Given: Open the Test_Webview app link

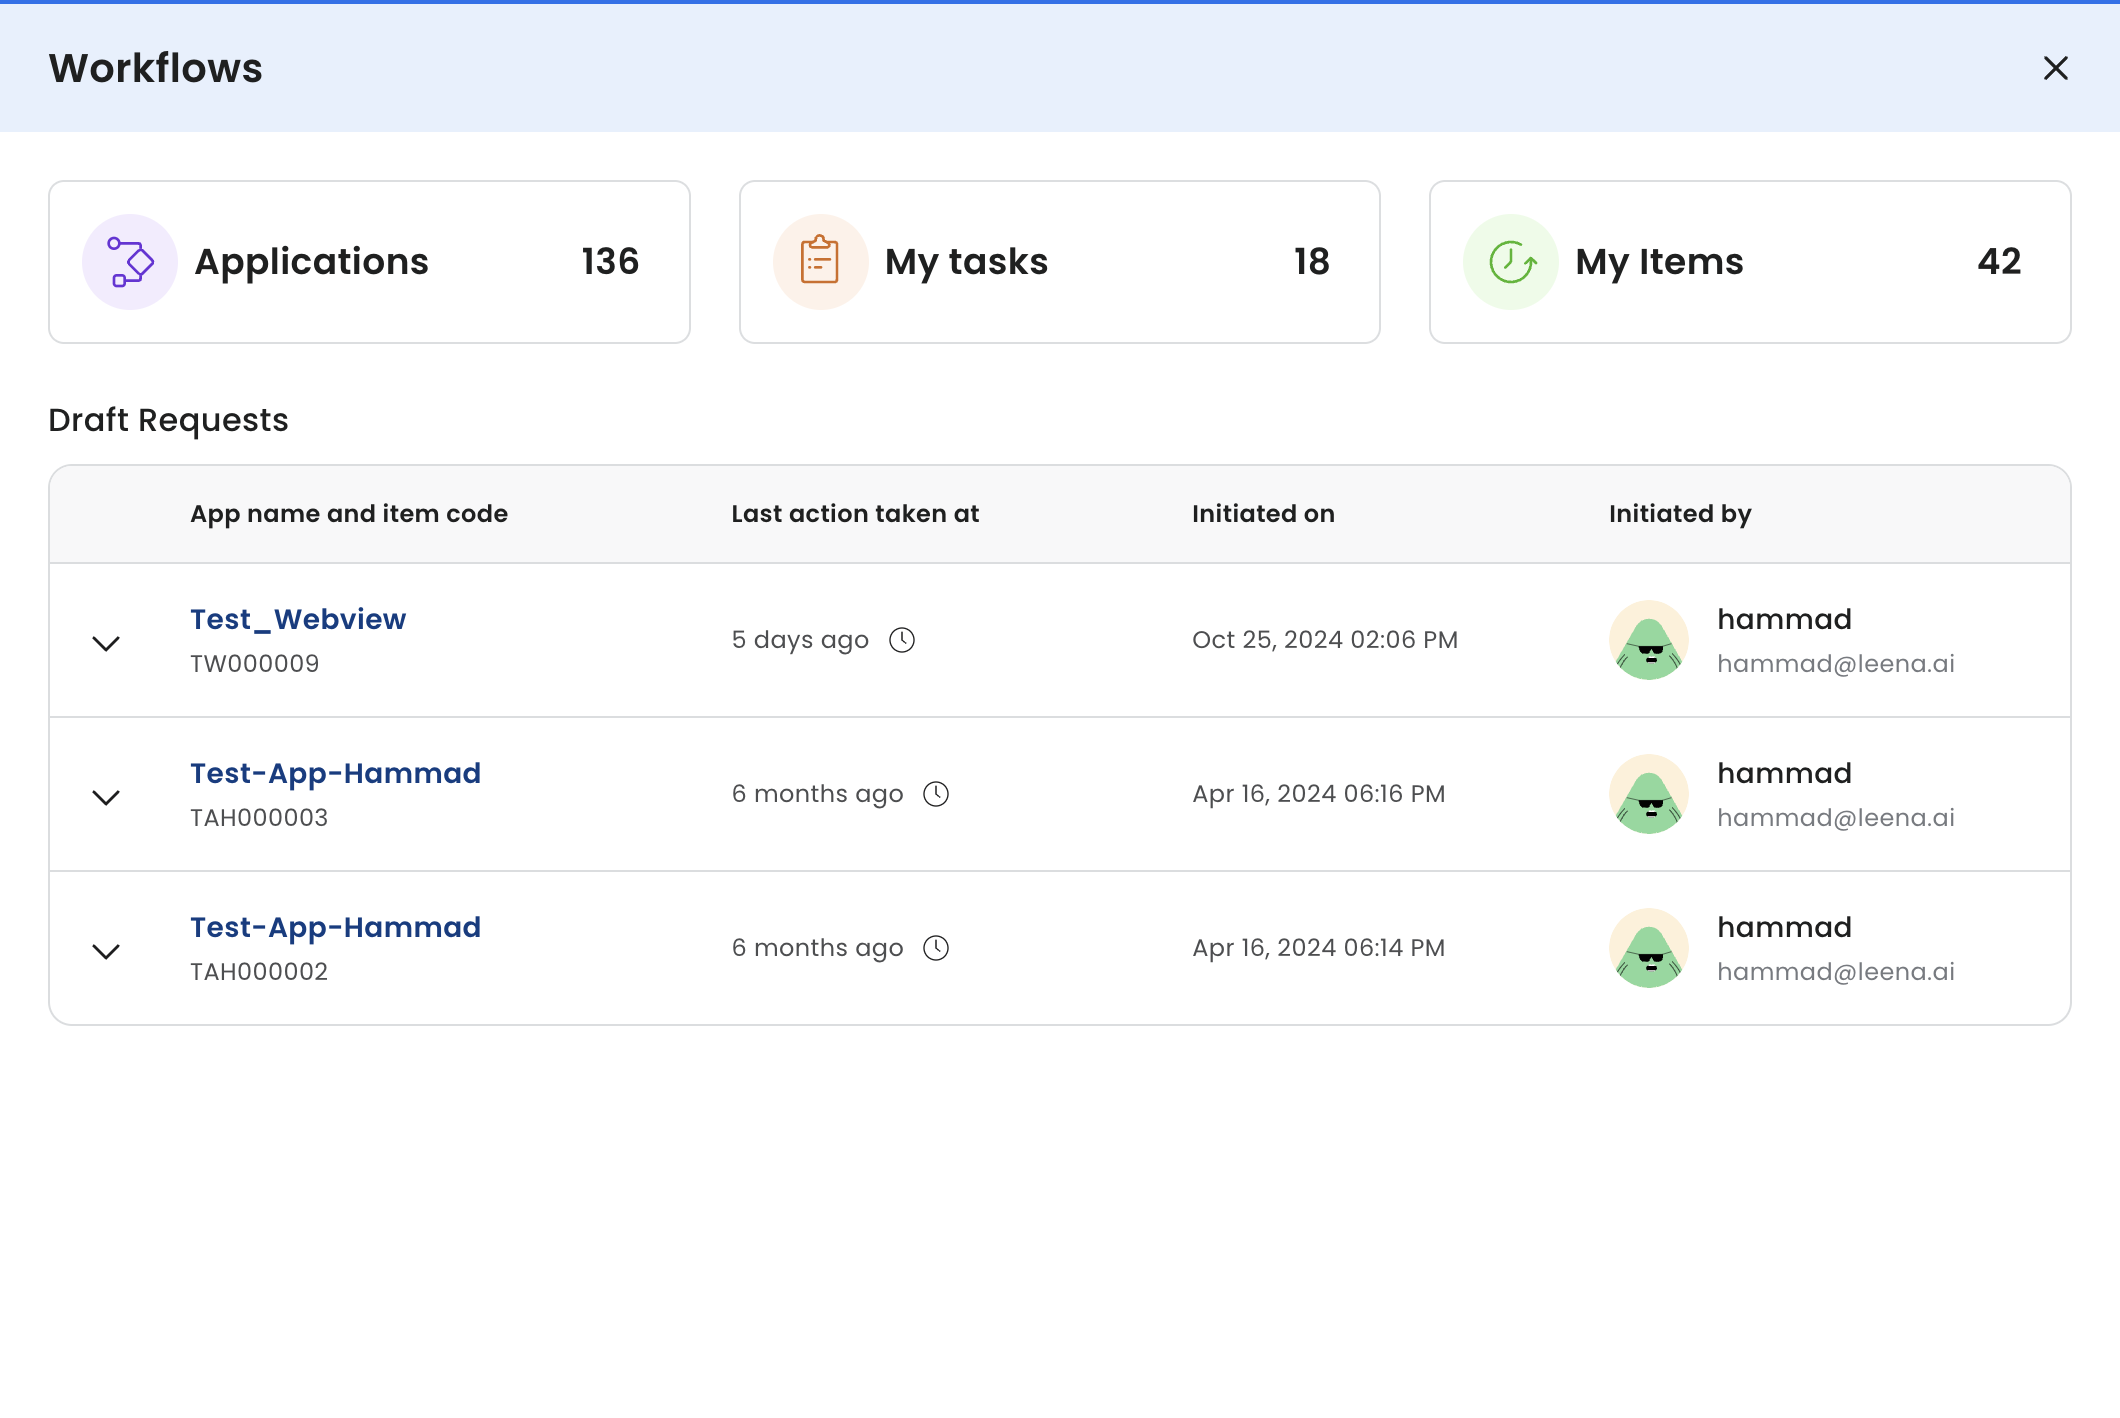Looking at the screenshot, I should (x=298, y=619).
